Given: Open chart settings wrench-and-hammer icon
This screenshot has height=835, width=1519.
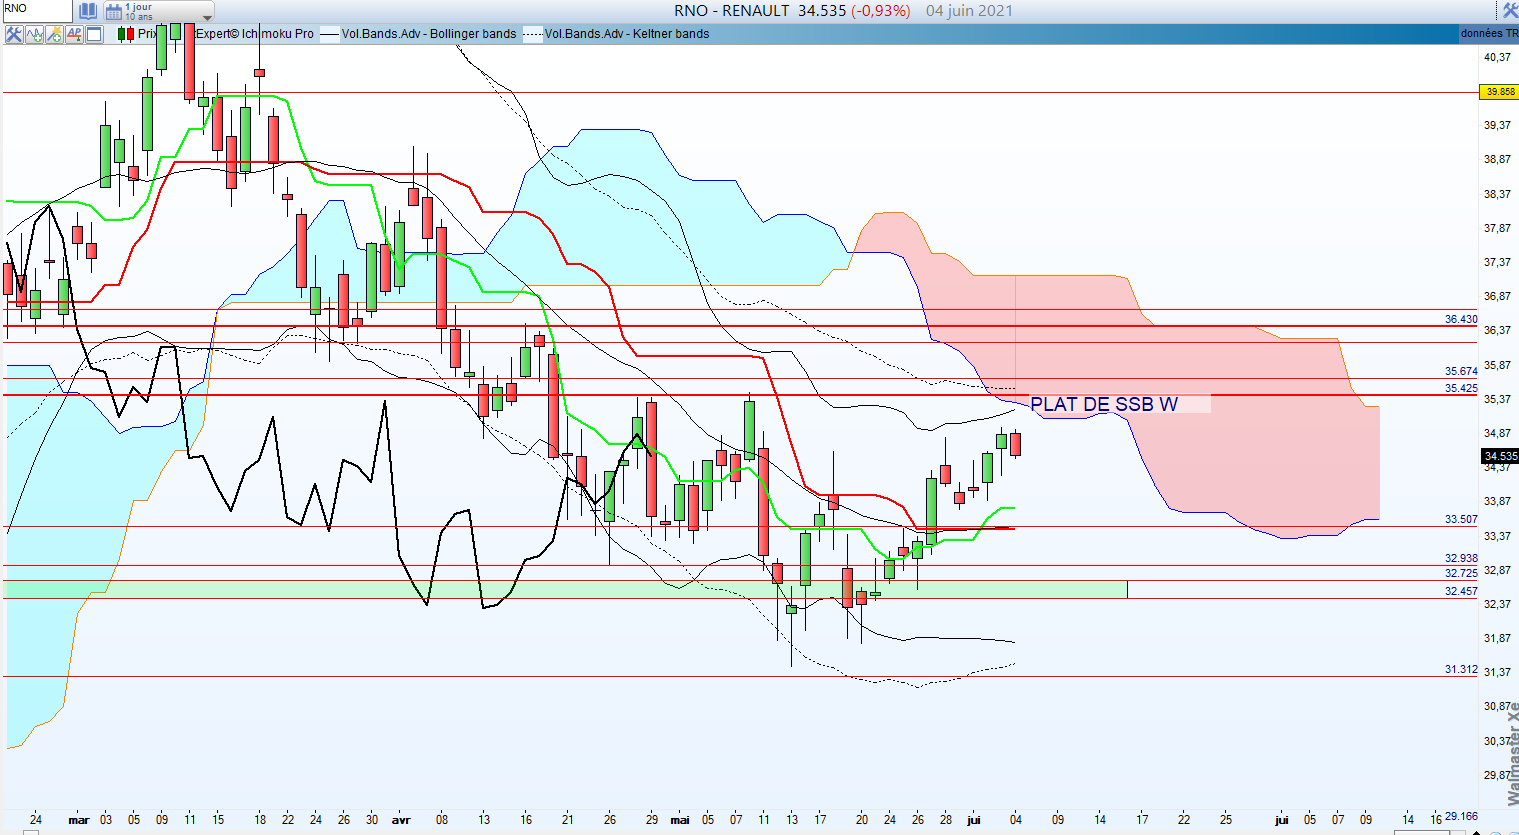Looking at the screenshot, I should (x=14, y=34).
